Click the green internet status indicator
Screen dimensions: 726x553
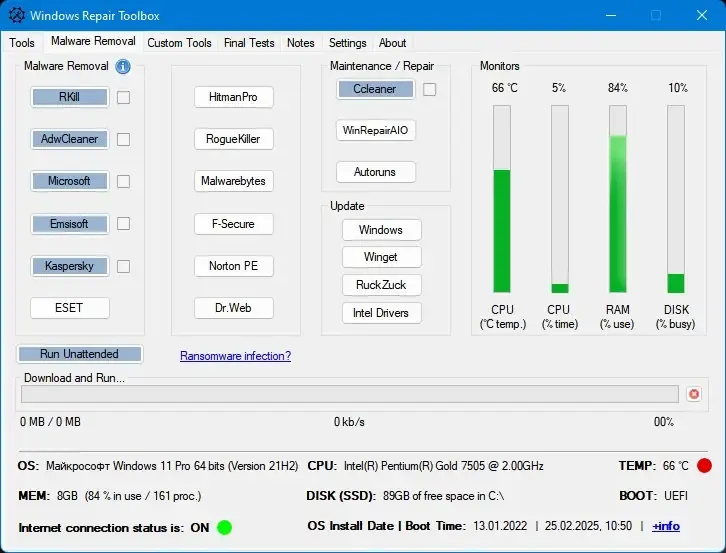coord(225,527)
